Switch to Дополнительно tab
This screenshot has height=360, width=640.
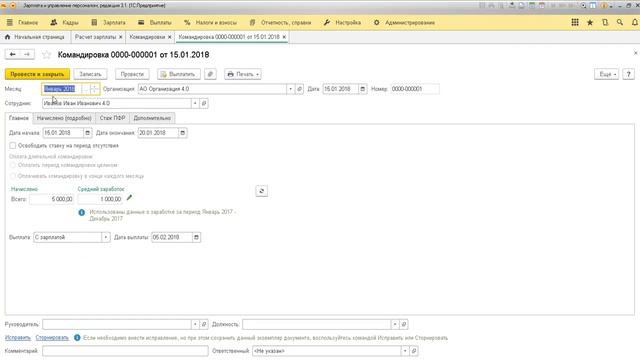(152, 118)
